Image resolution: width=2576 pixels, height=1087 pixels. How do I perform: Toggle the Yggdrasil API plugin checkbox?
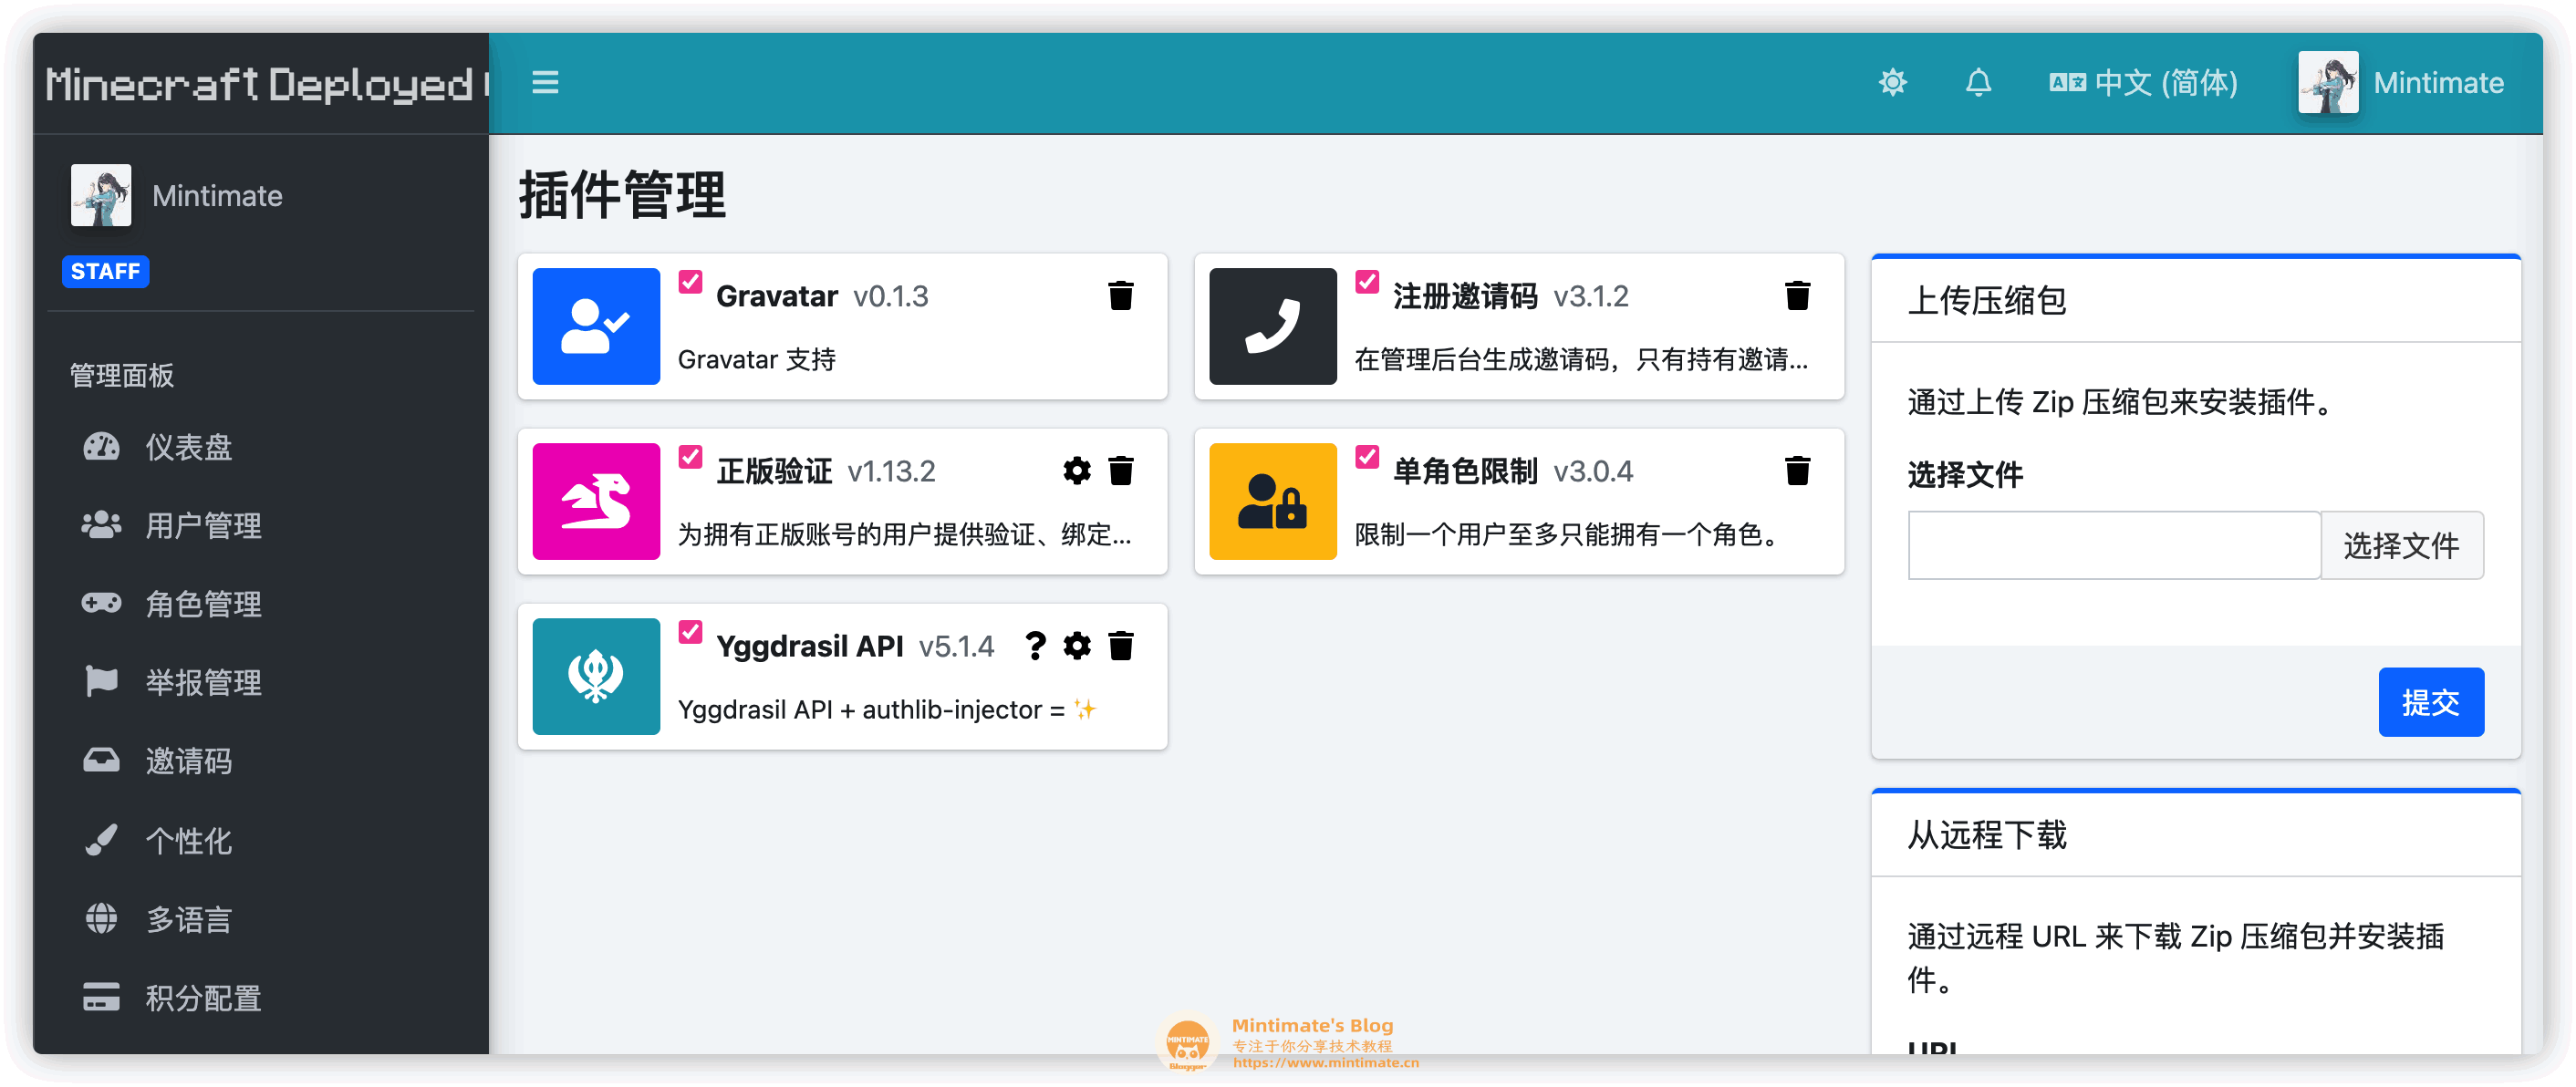click(690, 632)
